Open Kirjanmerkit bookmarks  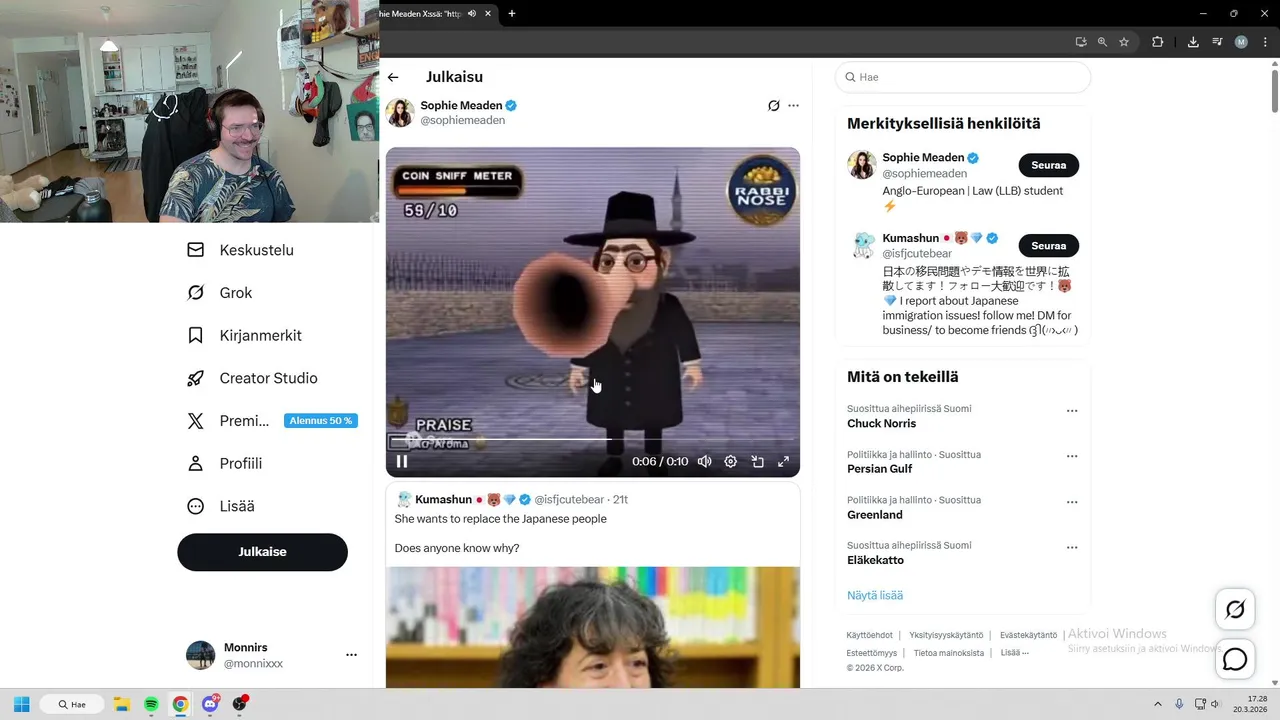[245, 335]
